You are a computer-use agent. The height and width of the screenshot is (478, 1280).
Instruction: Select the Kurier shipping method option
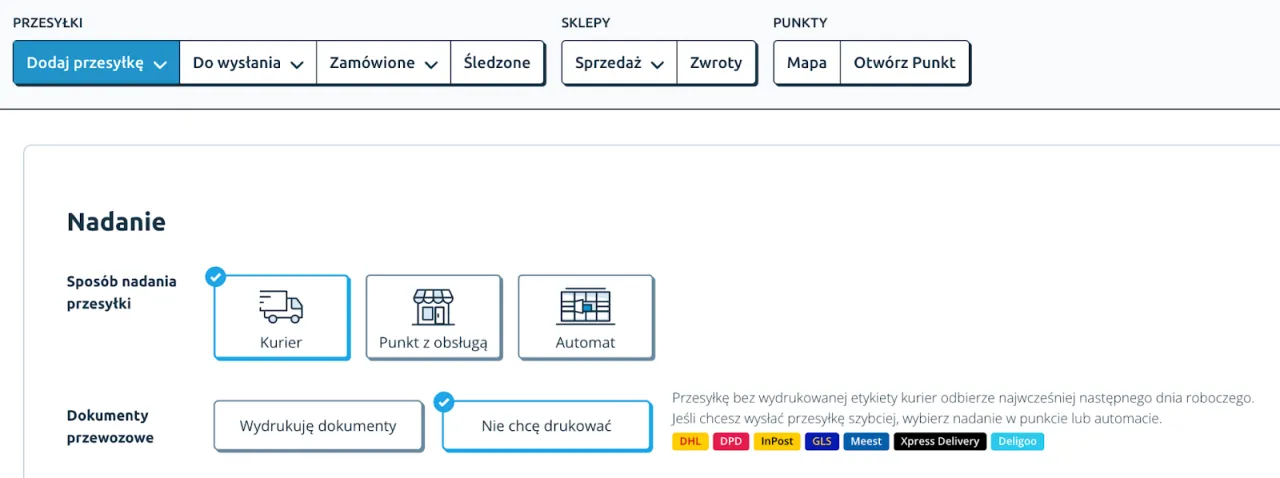(281, 317)
